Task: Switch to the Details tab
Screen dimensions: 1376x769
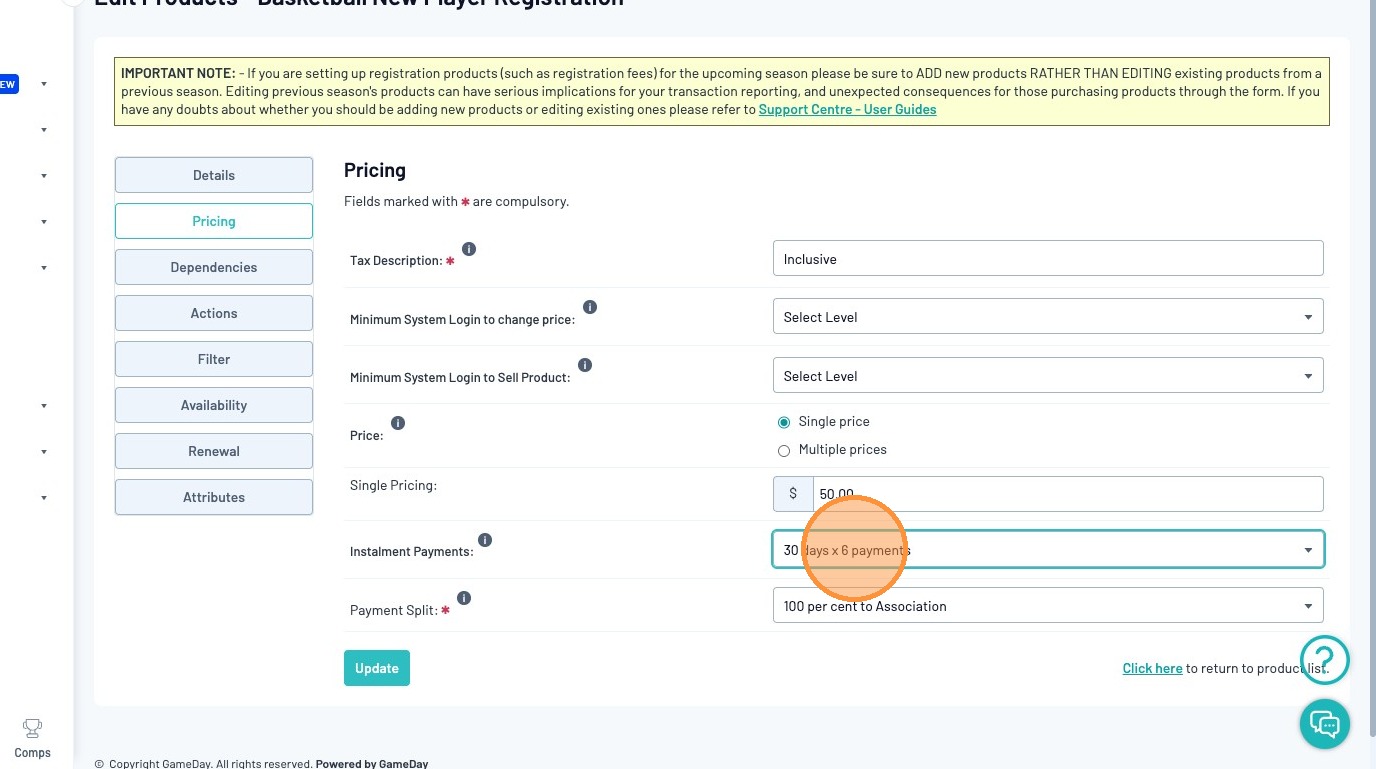Action: 214,175
